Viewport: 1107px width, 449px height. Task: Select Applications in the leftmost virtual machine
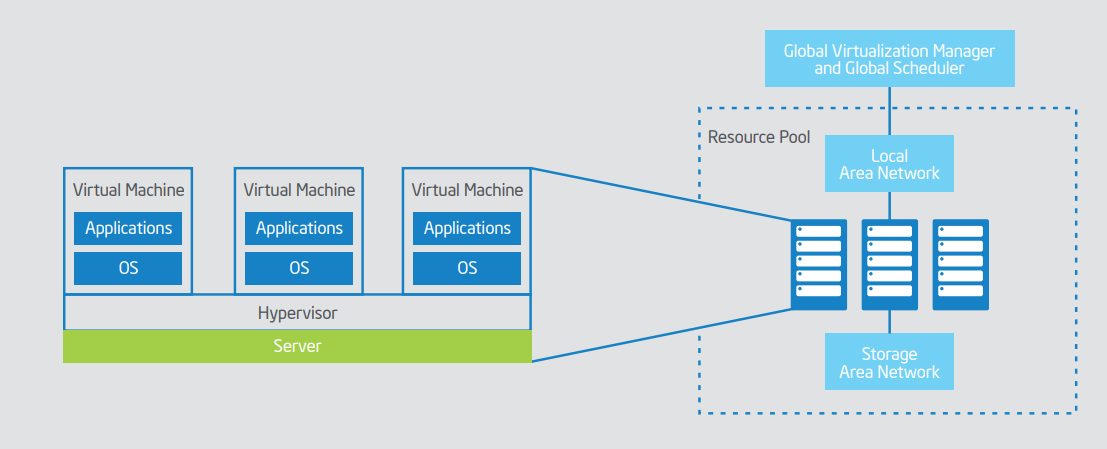(x=128, y=228)
